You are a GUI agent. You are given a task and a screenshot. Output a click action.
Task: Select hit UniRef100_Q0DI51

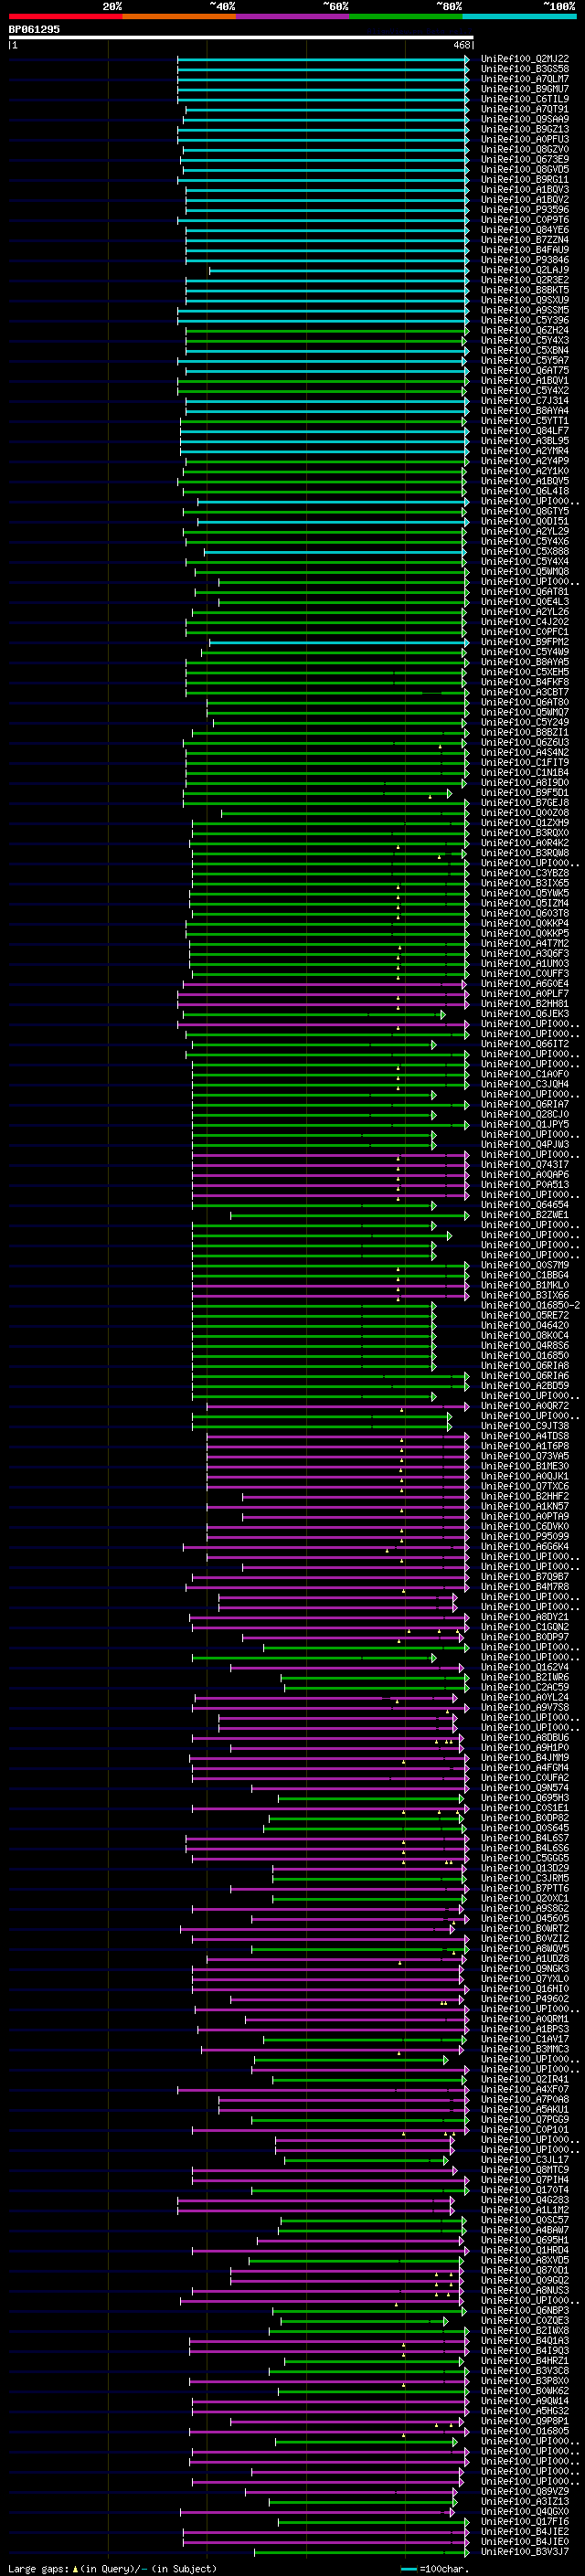tap(524, 521)
